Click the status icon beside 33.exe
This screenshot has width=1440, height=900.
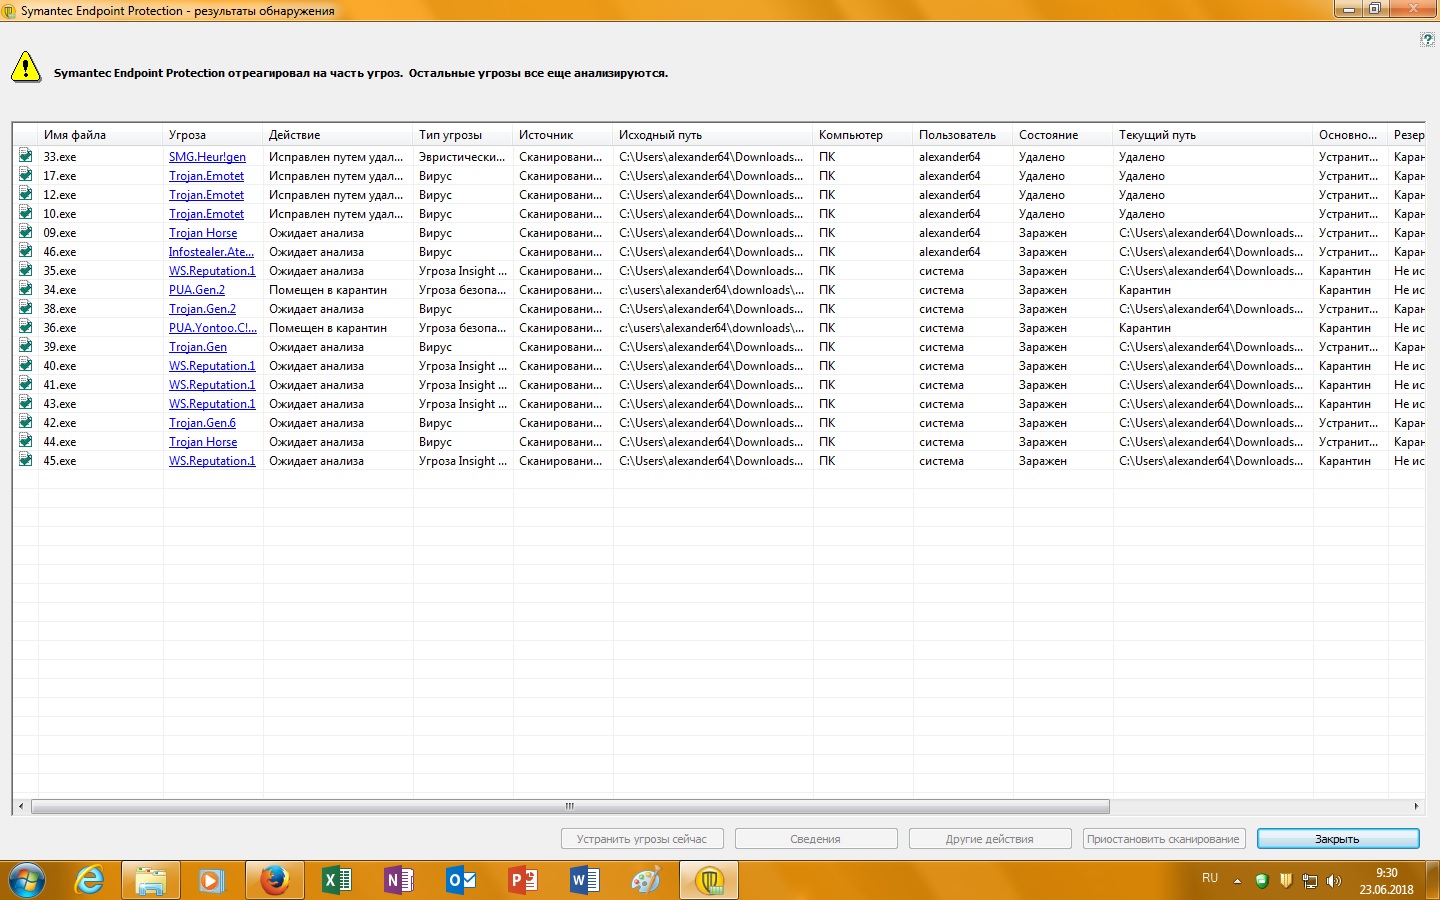25,156
